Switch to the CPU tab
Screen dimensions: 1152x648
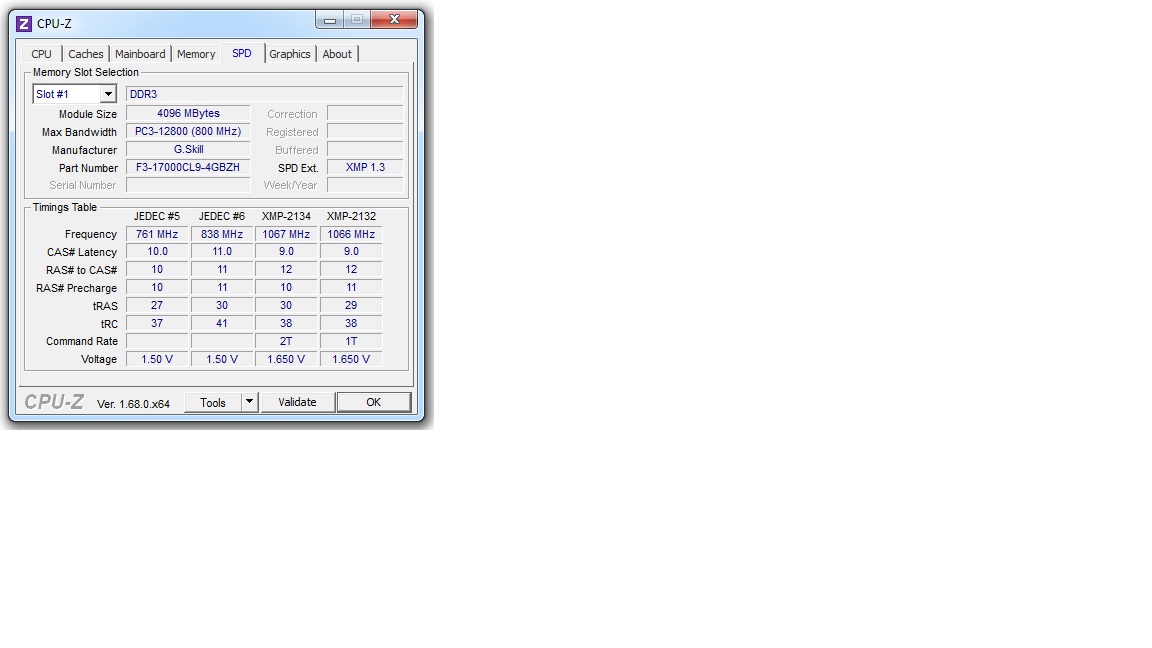[42, 54]
